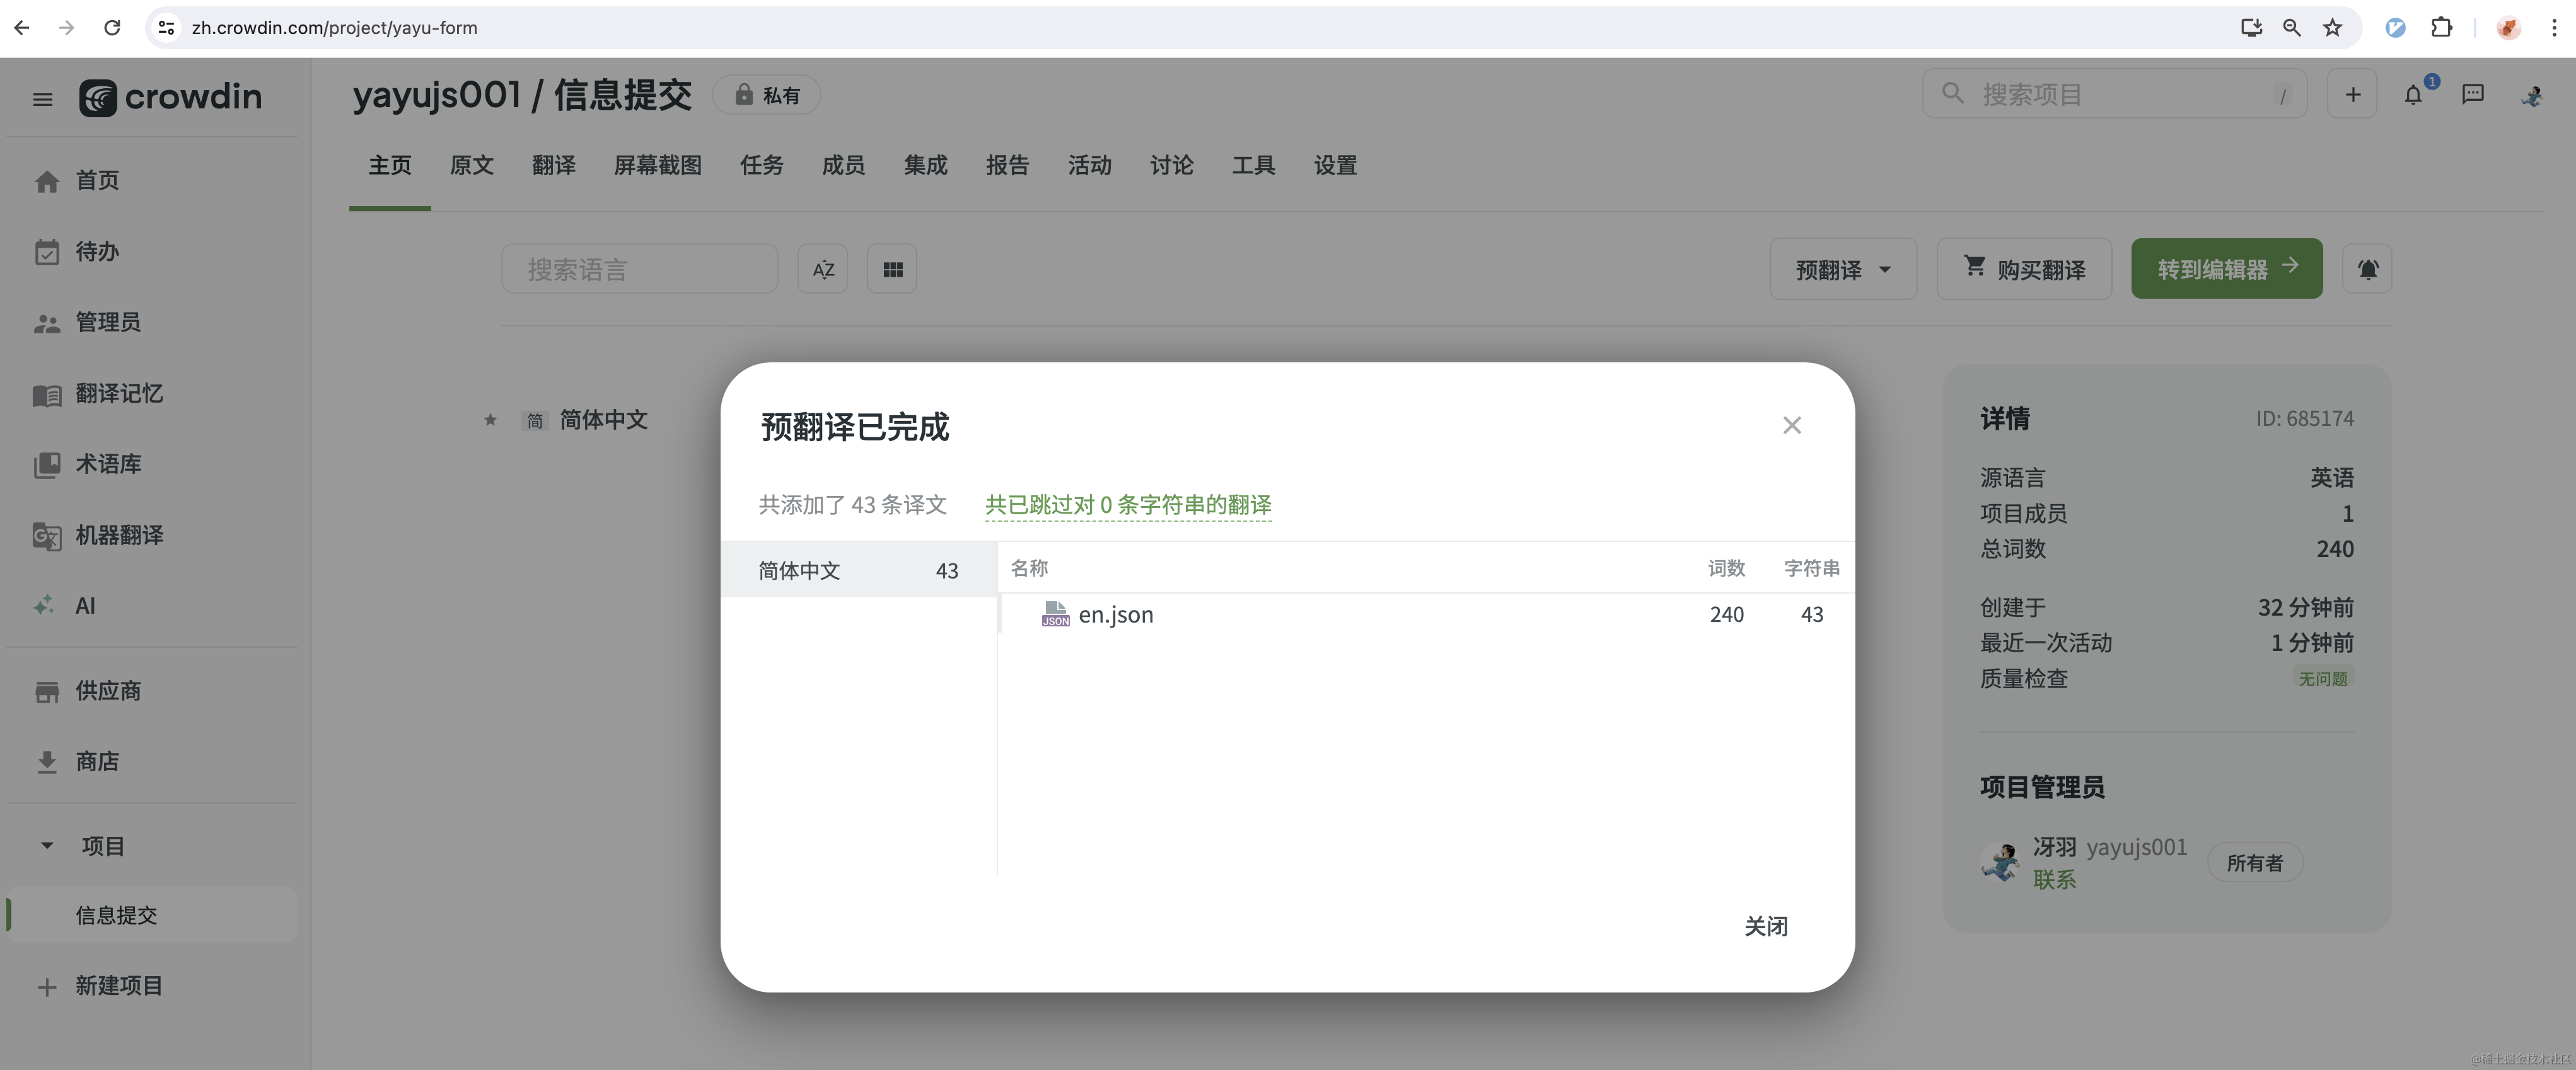Select en.json file row
The image size is (2576, 1070).
[1115, 615]
